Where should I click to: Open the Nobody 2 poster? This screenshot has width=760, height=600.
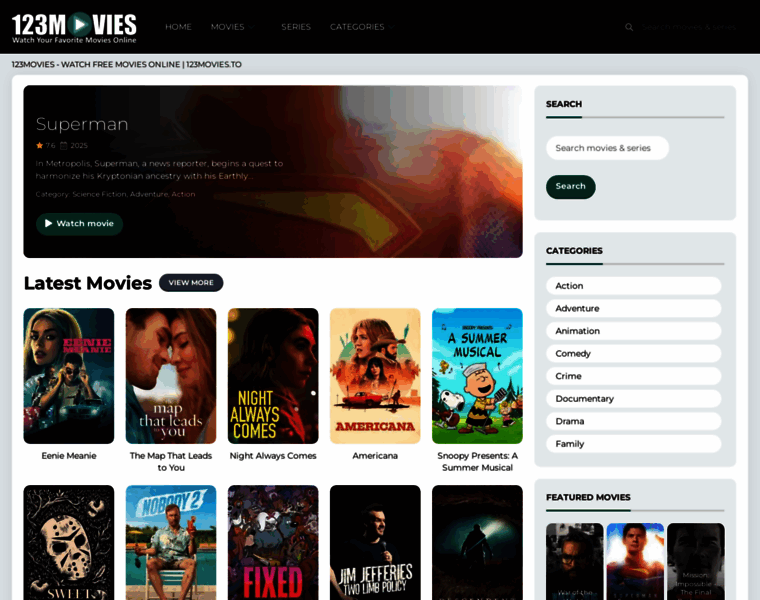click(171, 542)
